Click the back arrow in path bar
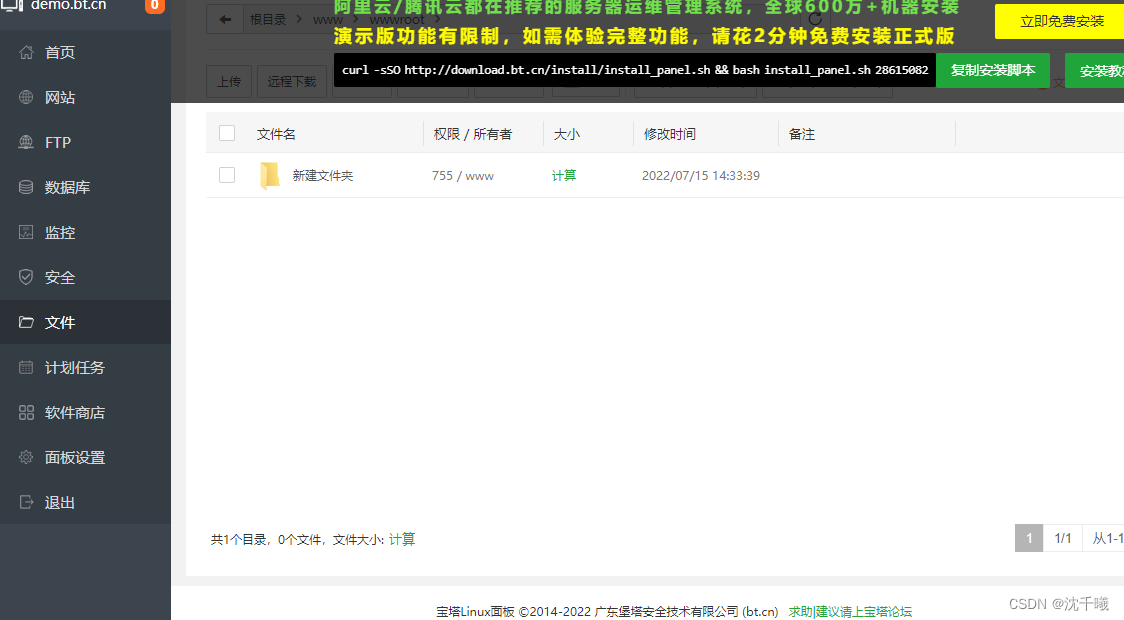This screenshot has width=1124, height=620. click(225, 19)
